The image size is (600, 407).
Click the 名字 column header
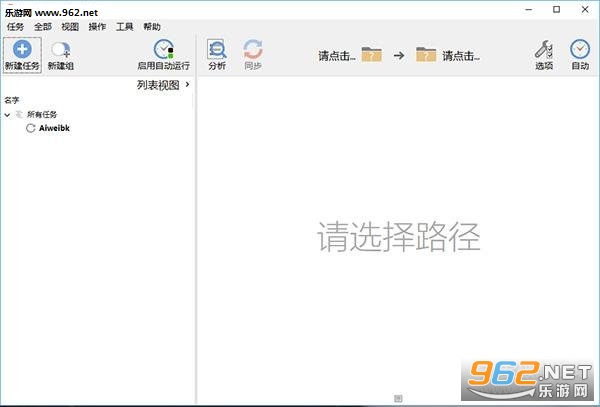pyautogui.click(x=11, y=100)
